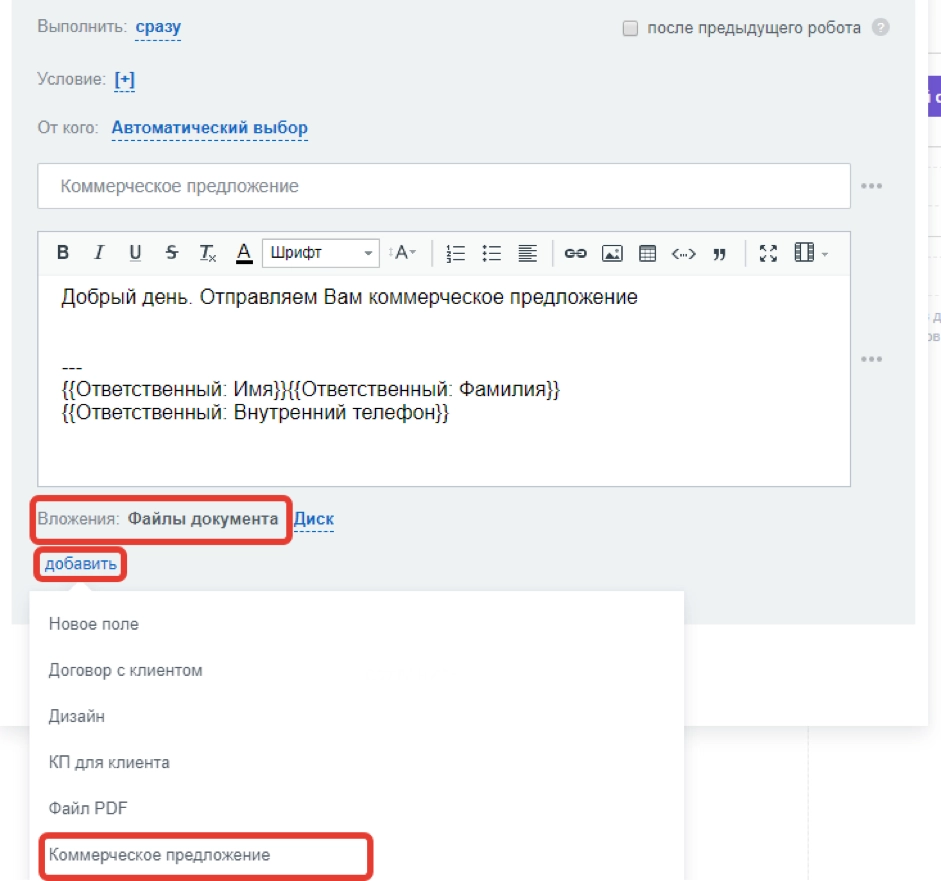Open the 'Шрифт' font dropdown
This screenshot has width=941, height=881.
(320, 253)
